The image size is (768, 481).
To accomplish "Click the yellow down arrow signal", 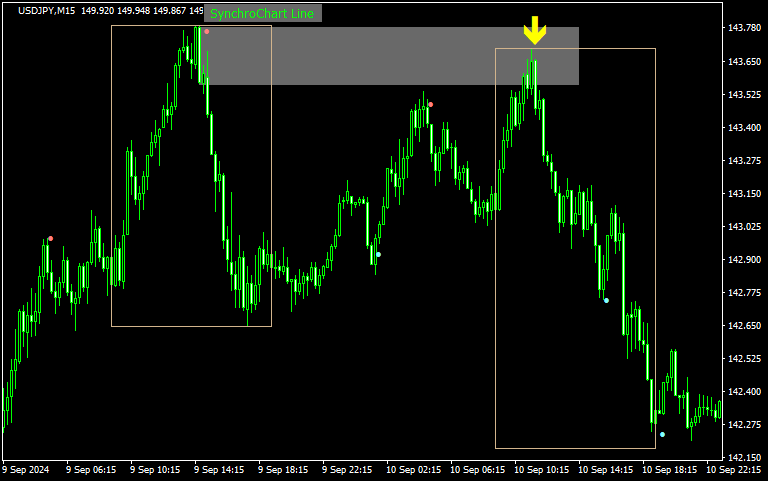I will click(535, 31).
